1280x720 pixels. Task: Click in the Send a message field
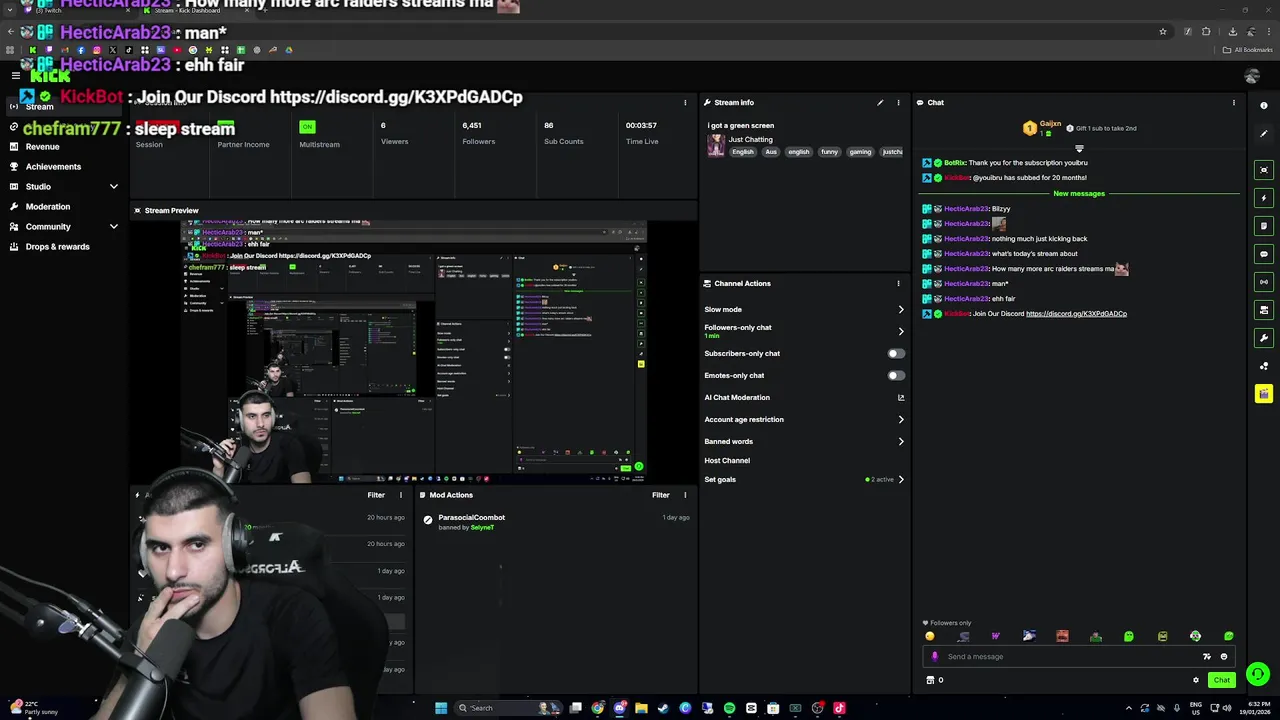coord(1070,657)
